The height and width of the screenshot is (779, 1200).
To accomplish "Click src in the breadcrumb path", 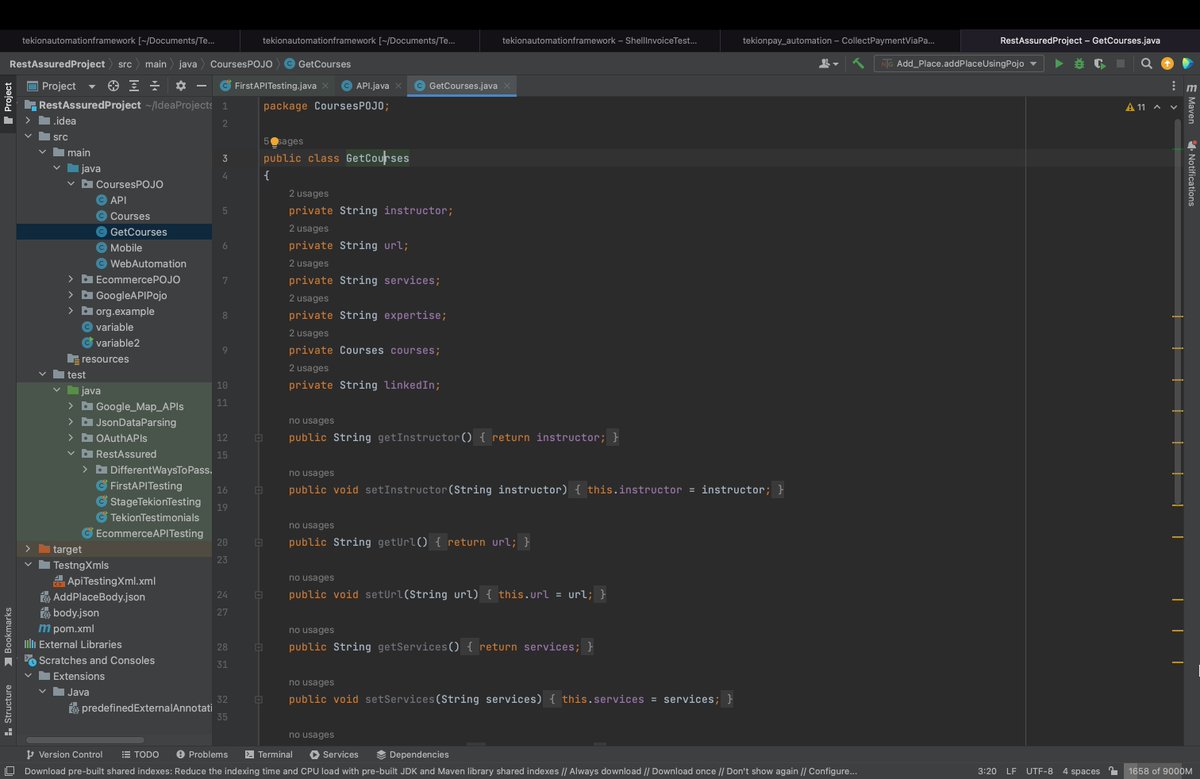I will [125, 64].
